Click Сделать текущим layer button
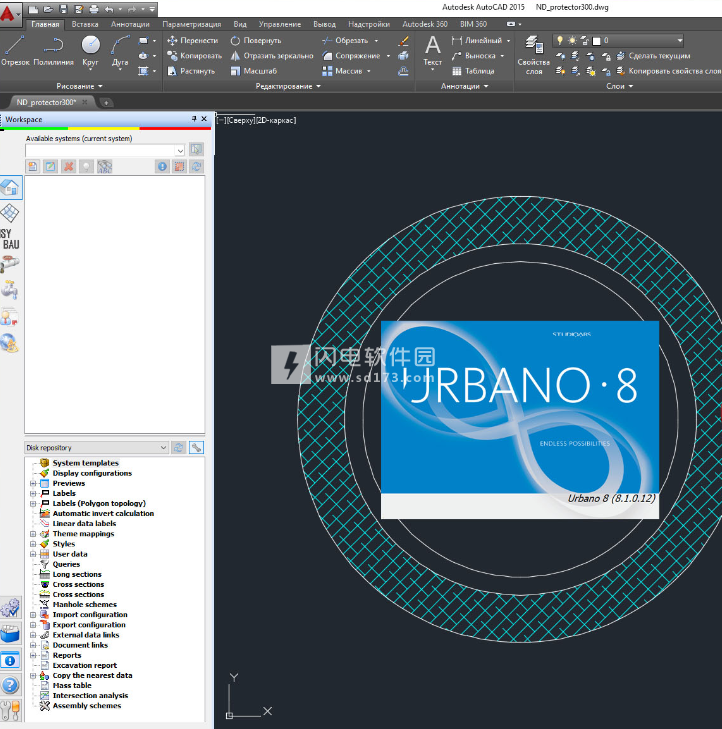Screen dimensions: 722x729 tap(653, 56)
